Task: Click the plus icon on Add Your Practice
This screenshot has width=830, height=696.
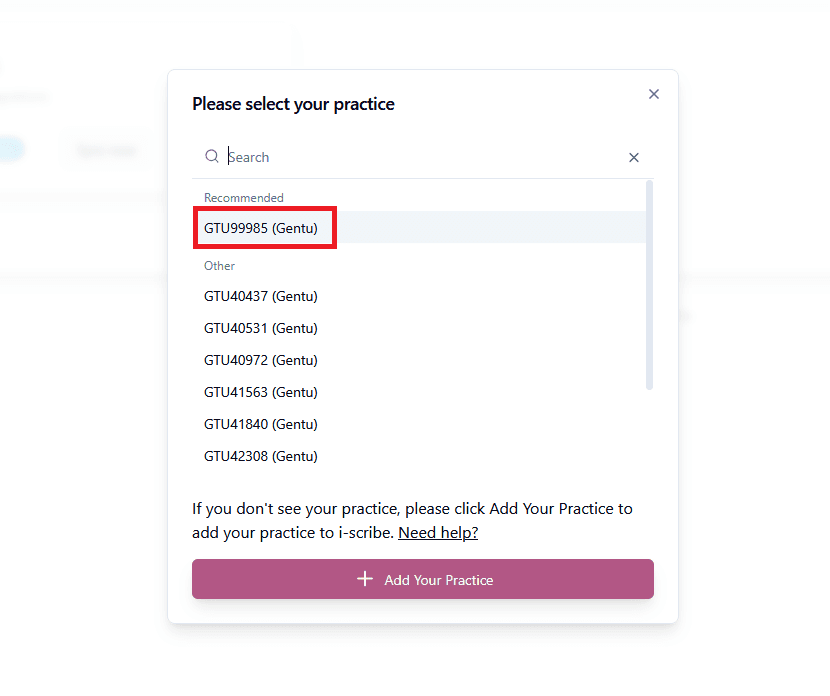Action: coord(365,579)
